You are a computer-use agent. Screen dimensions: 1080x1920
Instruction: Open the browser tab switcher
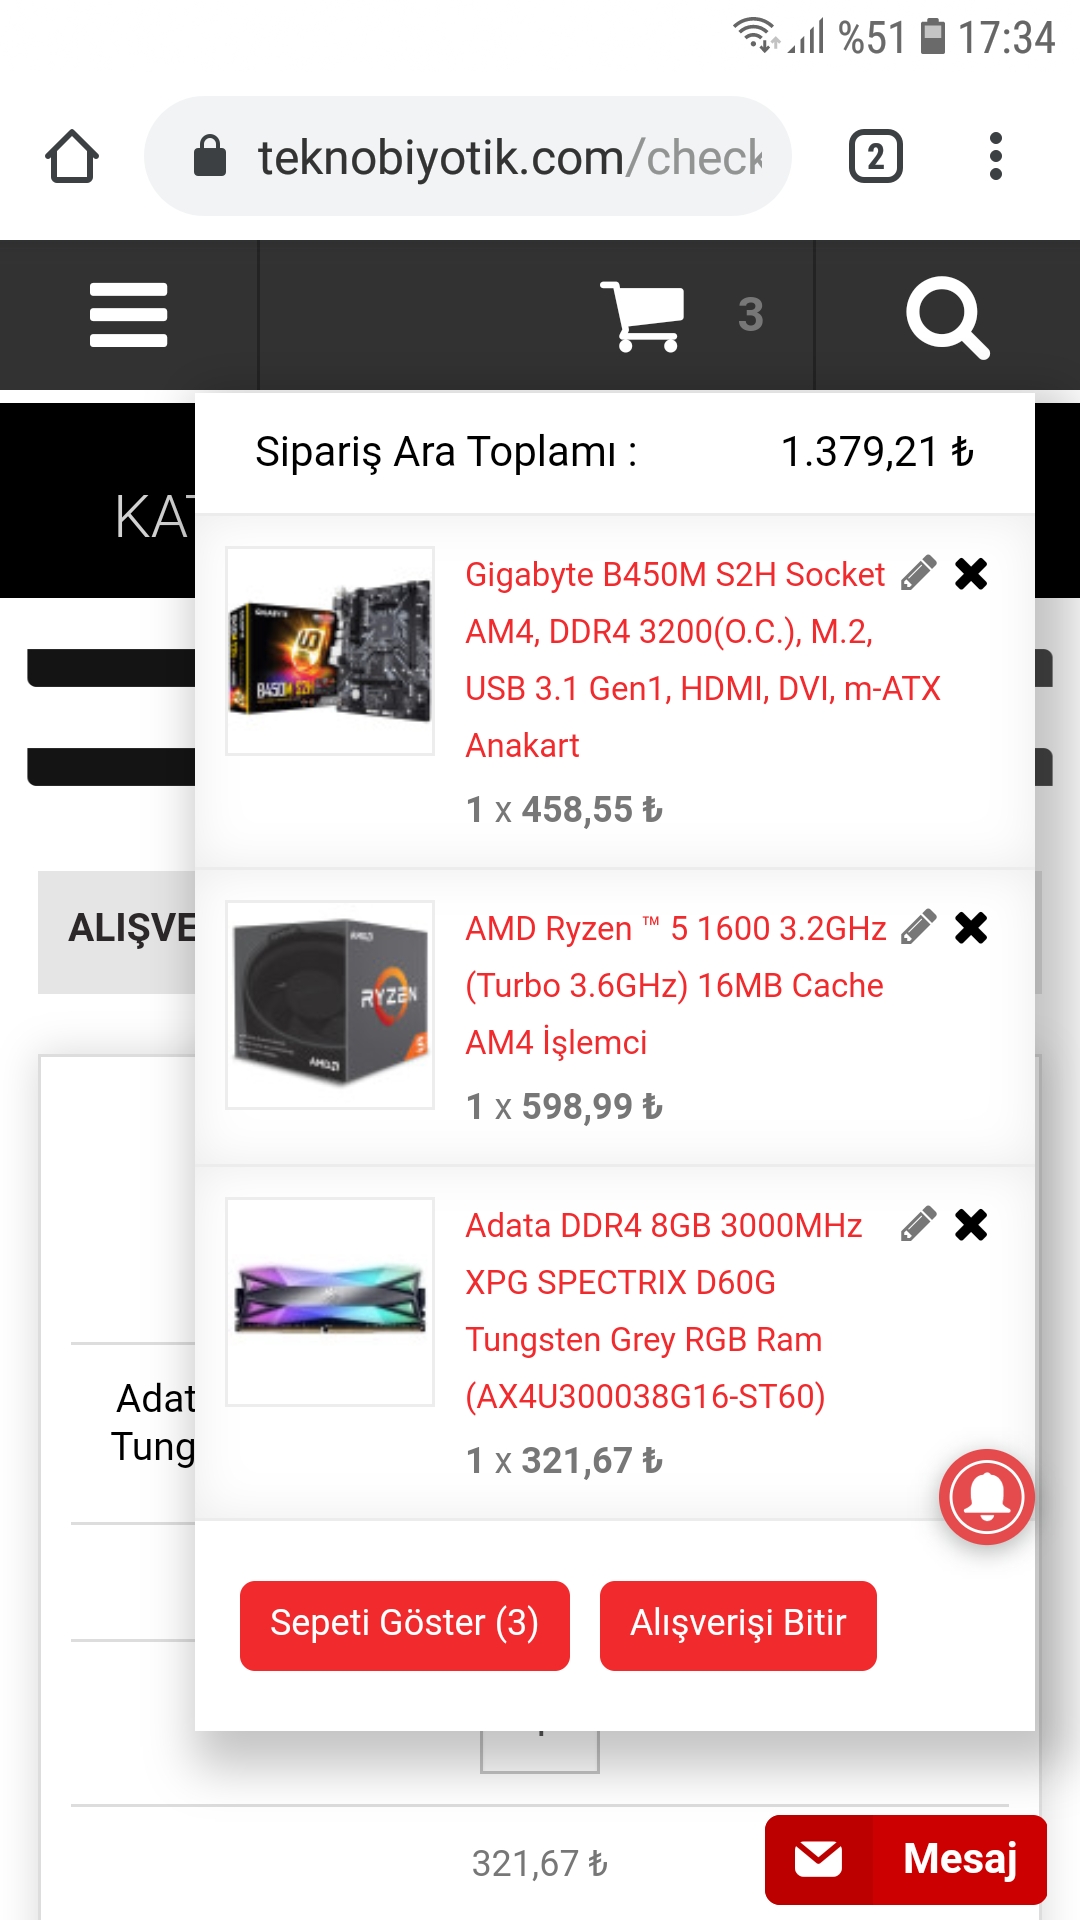coord(875,157)
